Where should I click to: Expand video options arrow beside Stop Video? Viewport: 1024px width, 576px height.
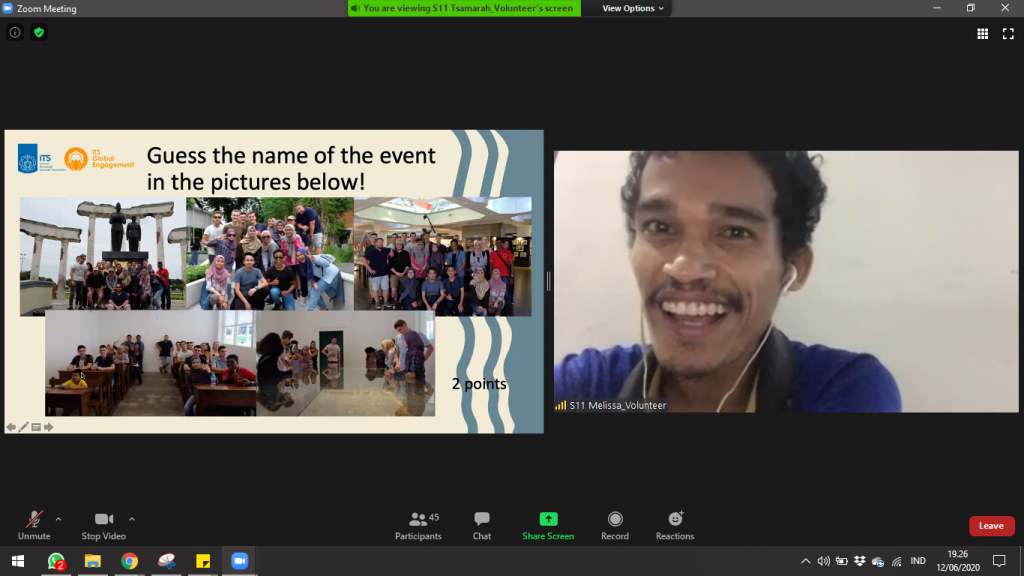click(x=132, y=519)
